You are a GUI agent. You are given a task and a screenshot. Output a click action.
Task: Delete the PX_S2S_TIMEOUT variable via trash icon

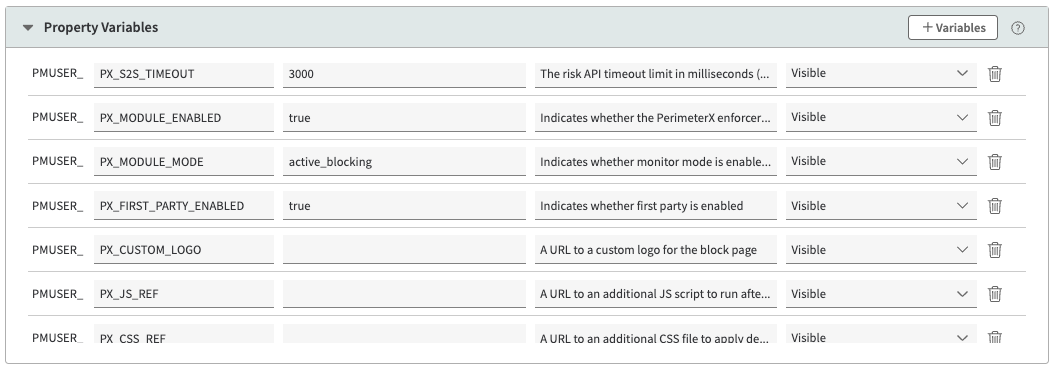click(995, 74)
